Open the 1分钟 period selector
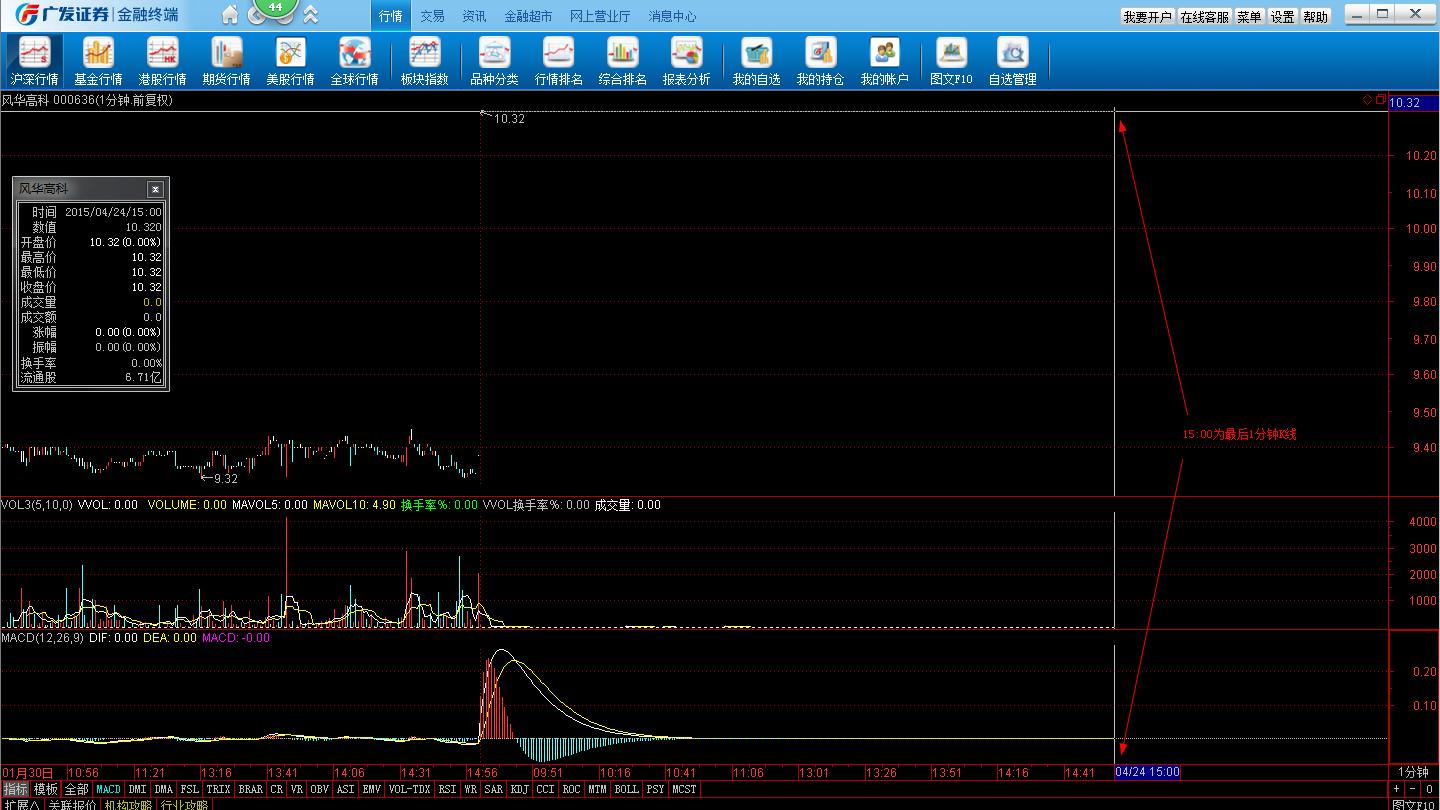Image resolution: width=1440 pixels, height=810 pixels. (1413, 772)
